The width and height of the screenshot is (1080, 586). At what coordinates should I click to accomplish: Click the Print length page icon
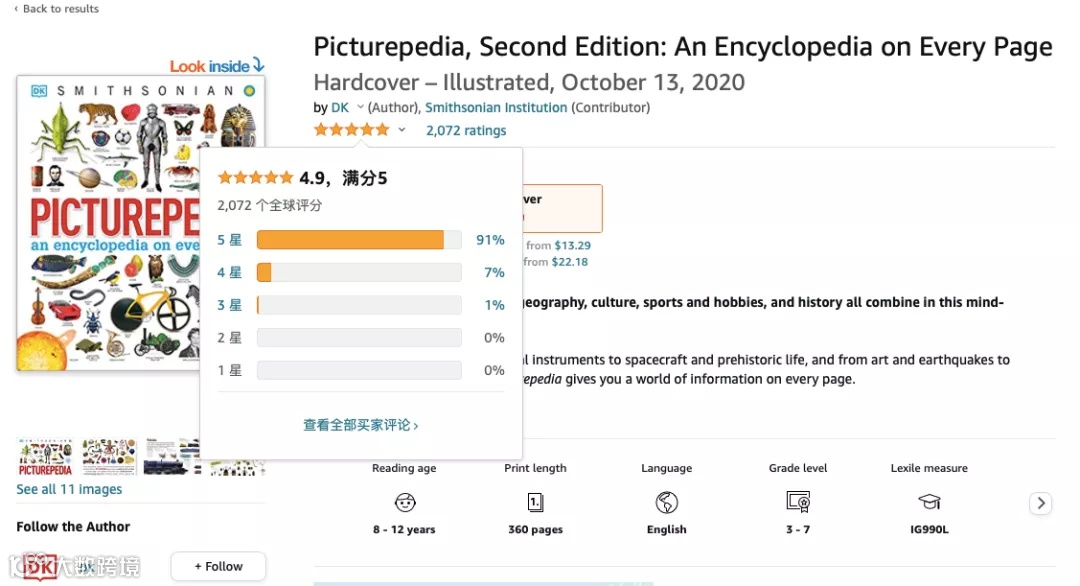click(x=535, y=502)
